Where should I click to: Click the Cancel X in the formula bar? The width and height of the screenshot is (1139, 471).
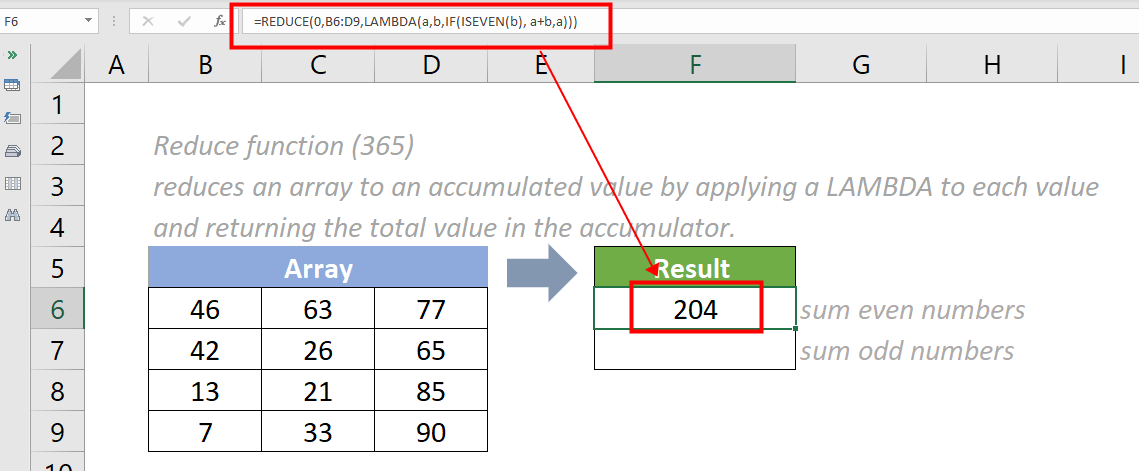148,20
